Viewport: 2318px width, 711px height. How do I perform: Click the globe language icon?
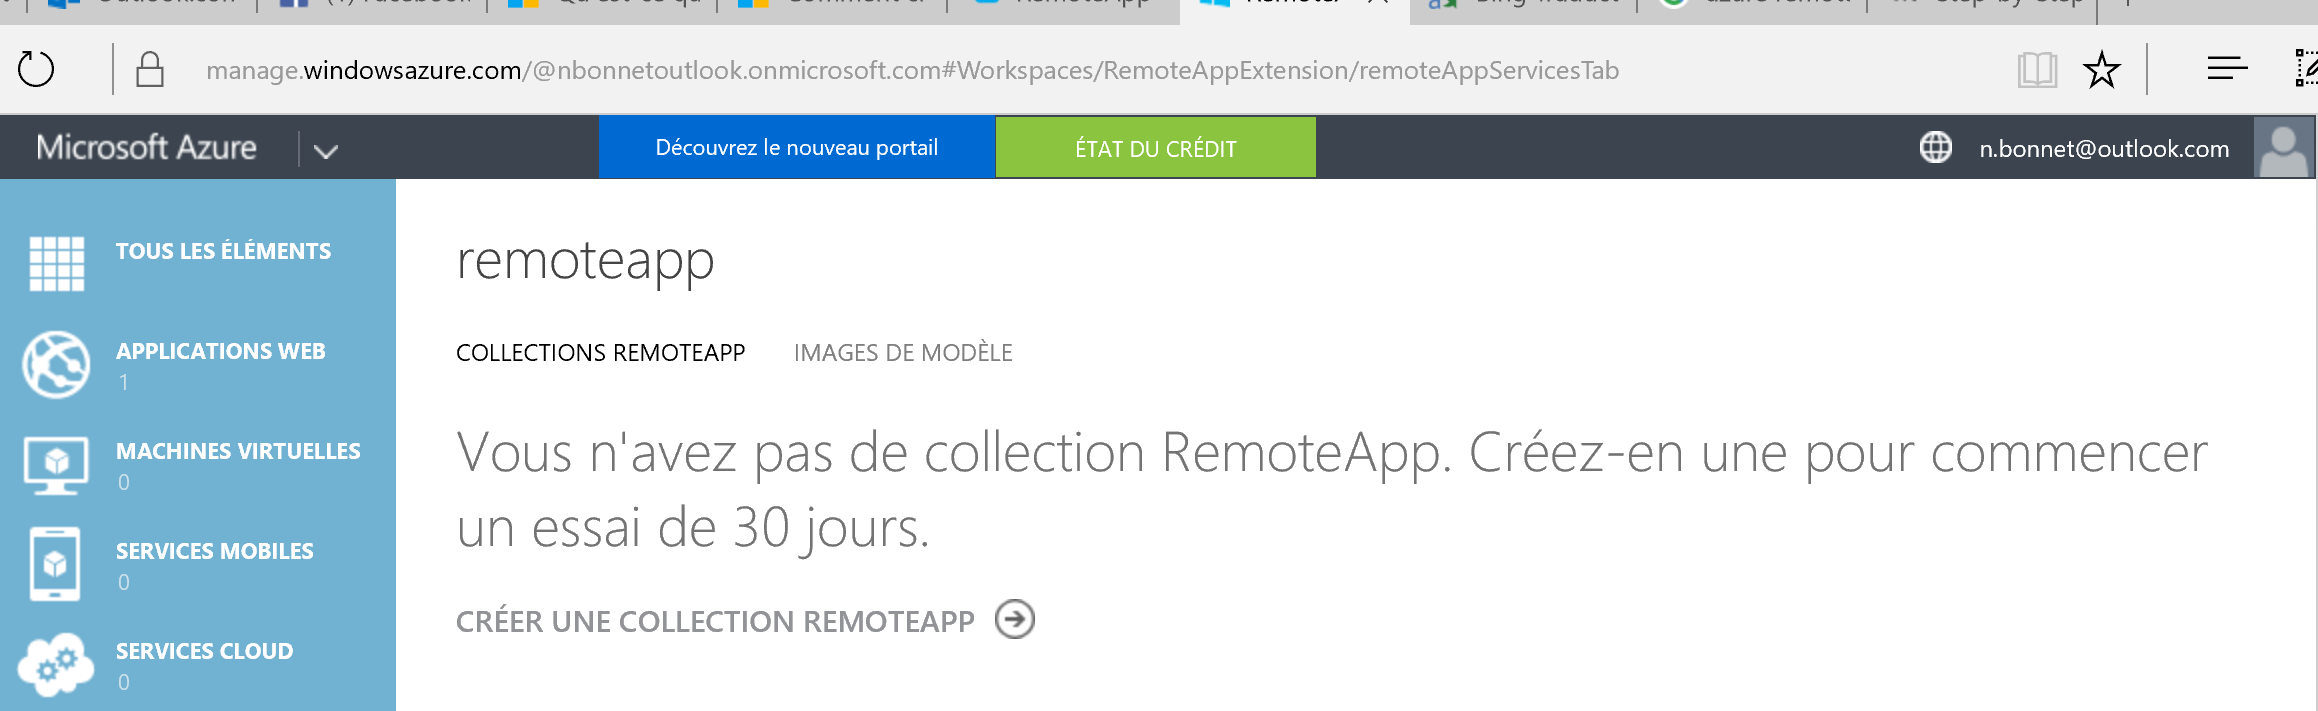pos(1935,148)
